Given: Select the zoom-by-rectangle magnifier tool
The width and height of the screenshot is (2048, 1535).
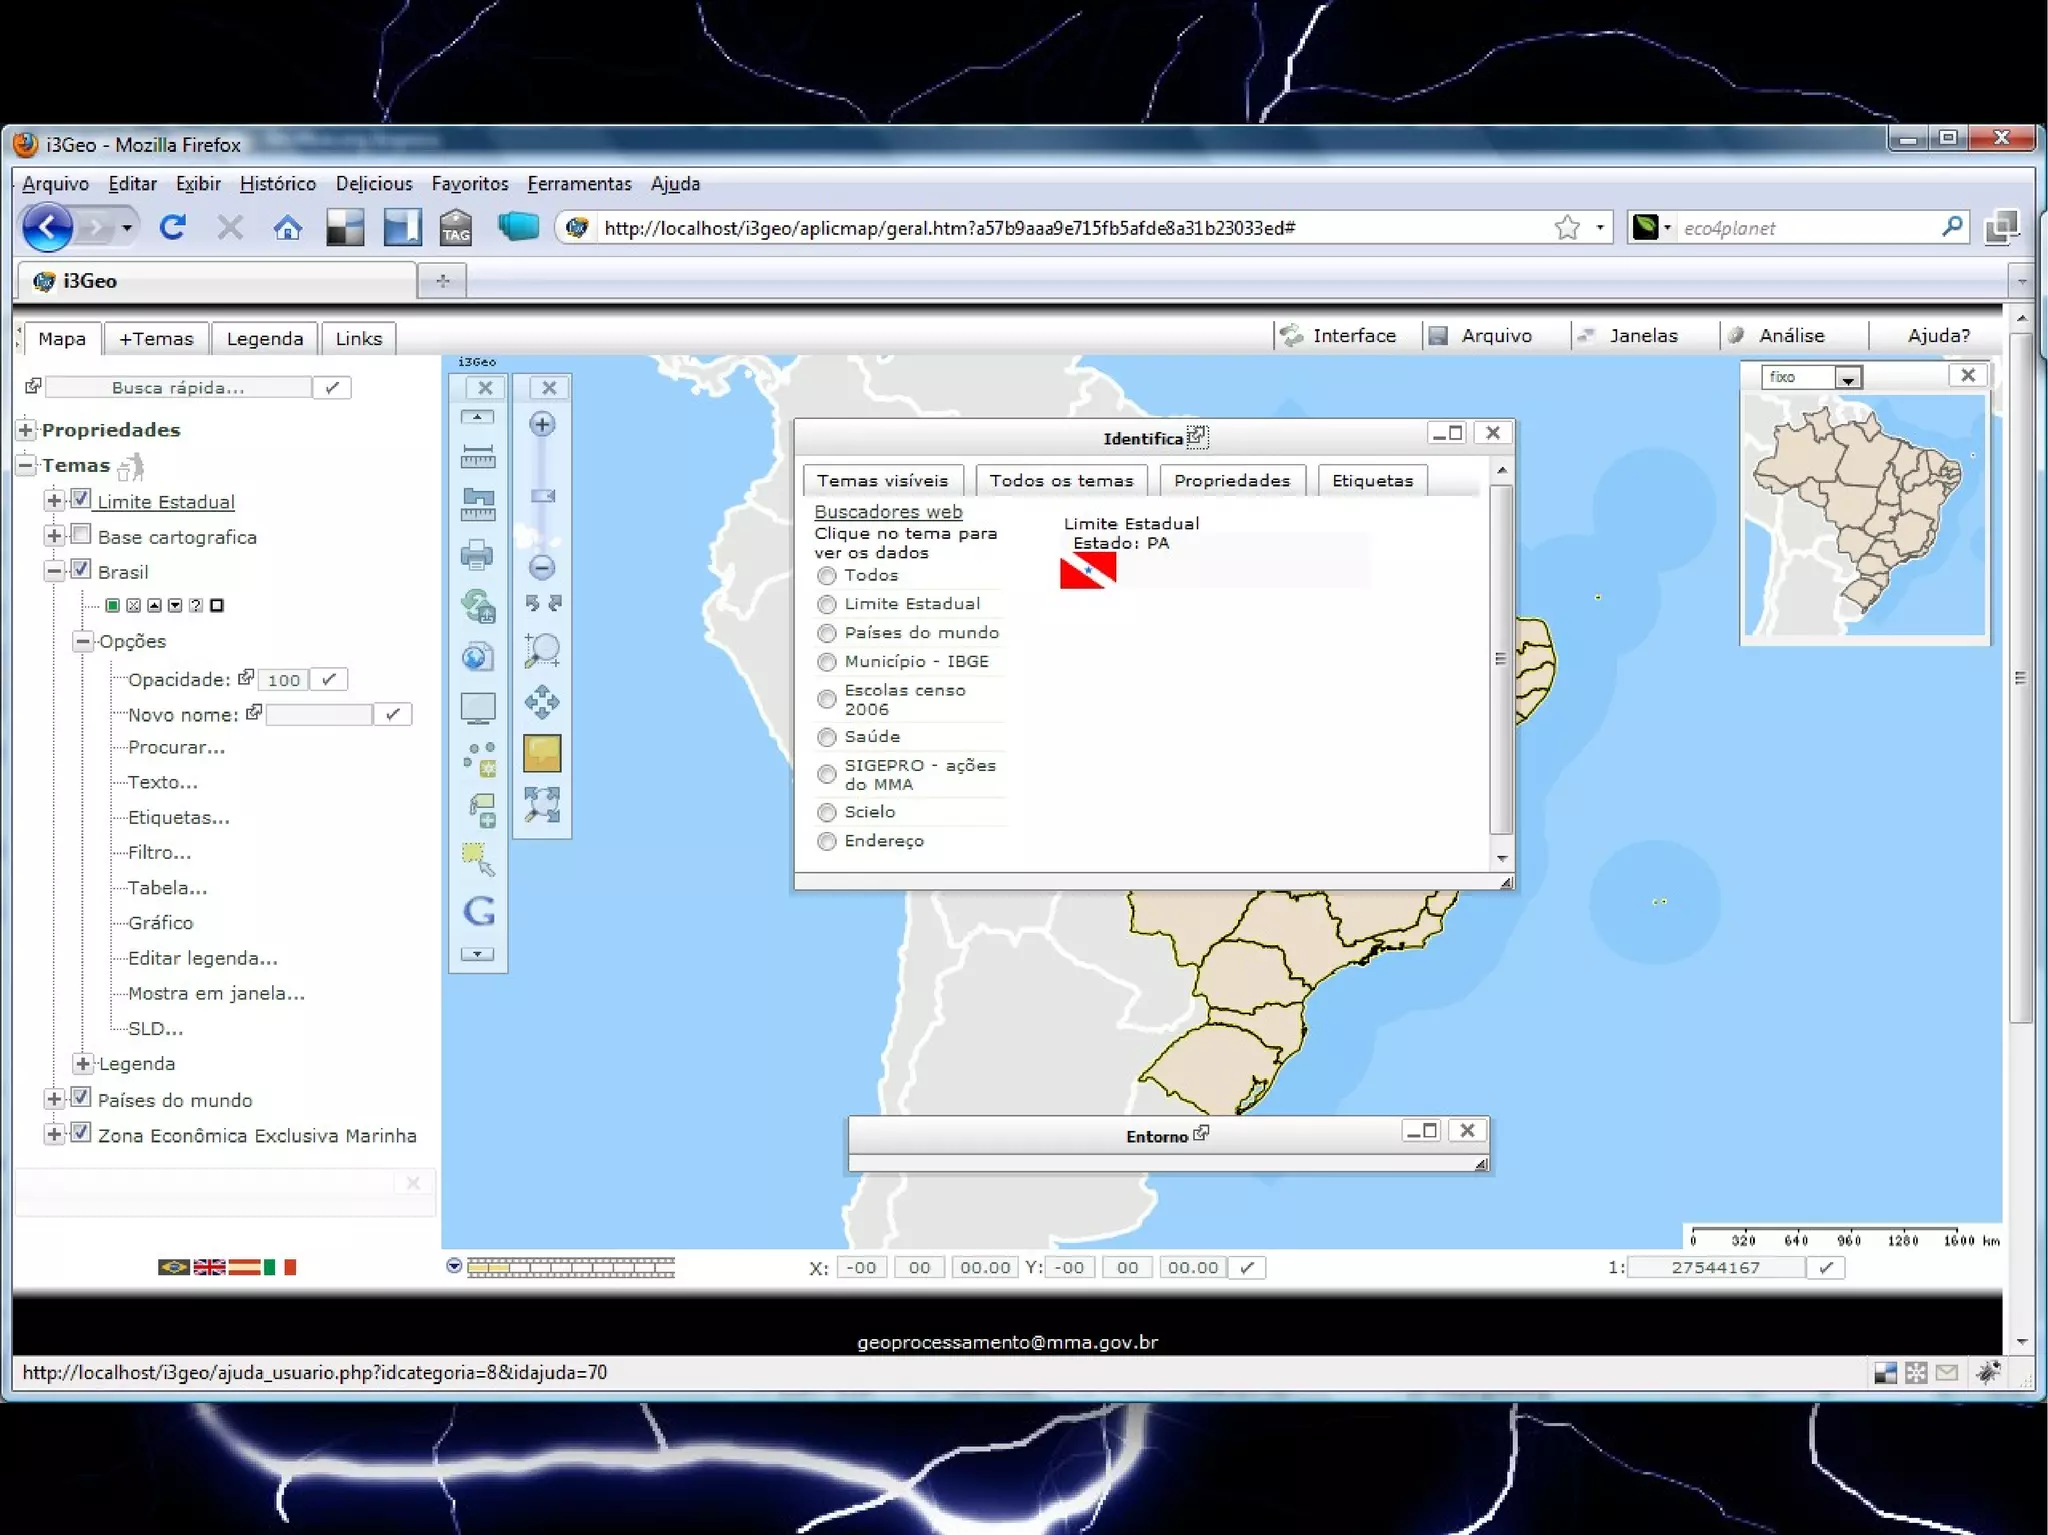Looking at the screenshot, I should click(542, 650).
